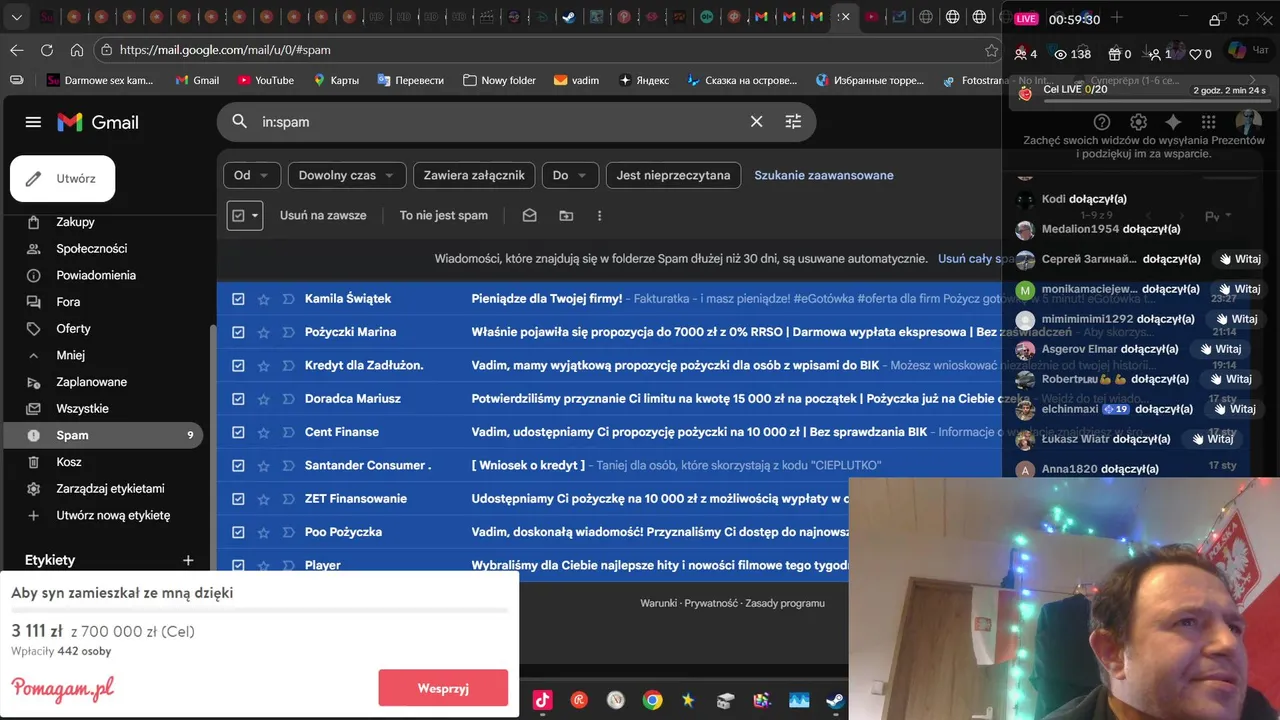Click the Pomagam.pl donation progress bar
Screen dimensions: 1280x720
259,610
